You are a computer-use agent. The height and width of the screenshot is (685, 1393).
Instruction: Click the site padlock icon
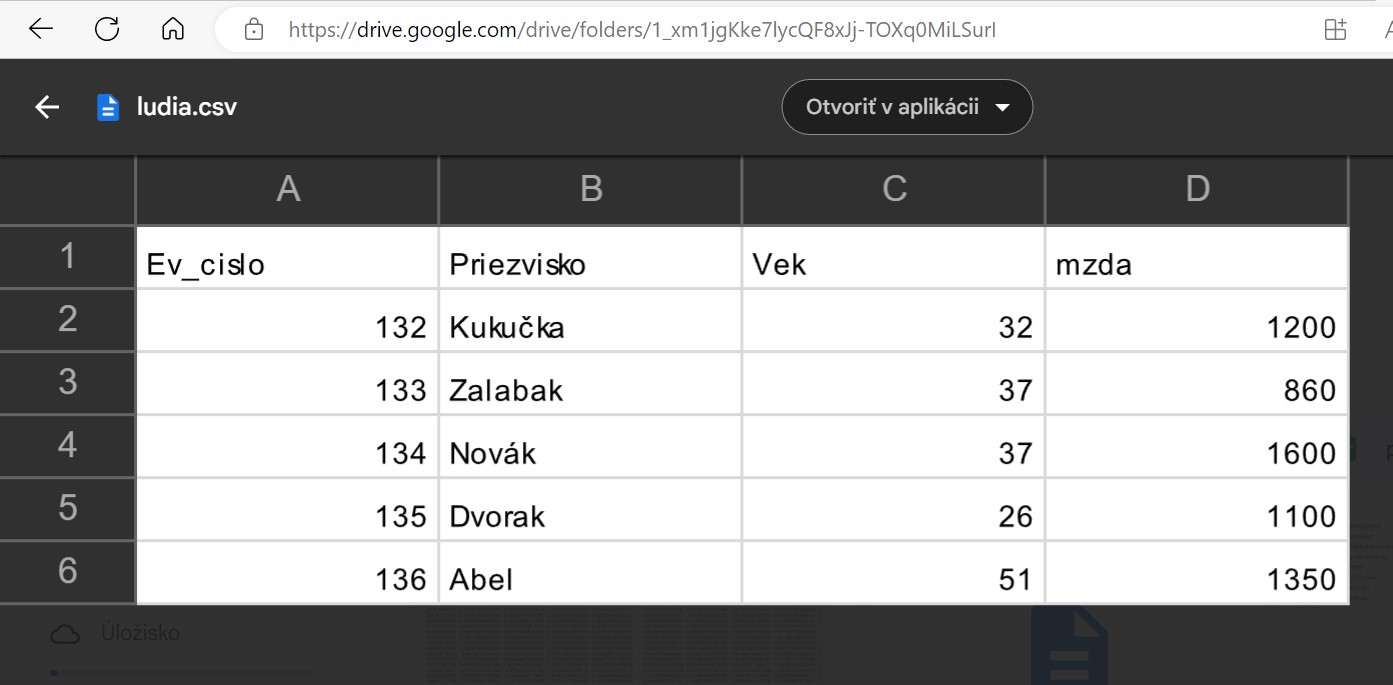point(254,30)
